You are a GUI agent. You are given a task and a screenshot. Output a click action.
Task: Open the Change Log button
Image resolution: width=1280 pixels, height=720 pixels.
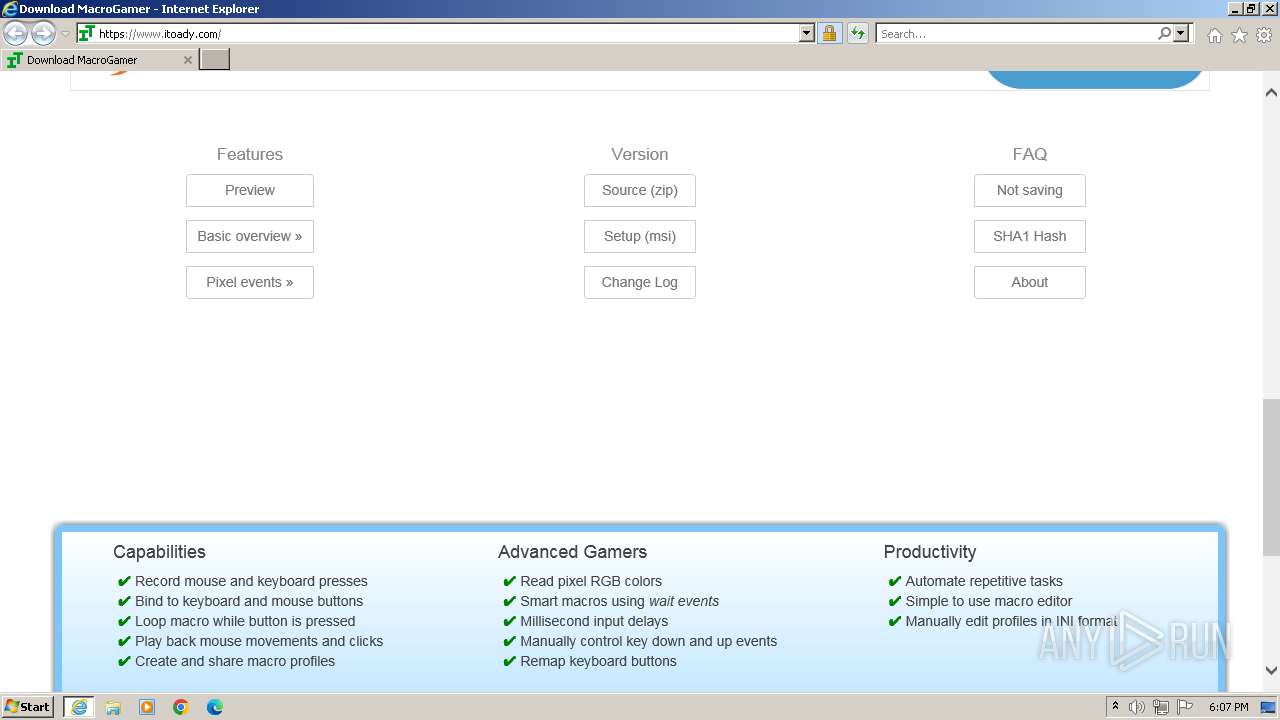pyautogui.click(x=640, y=282)
